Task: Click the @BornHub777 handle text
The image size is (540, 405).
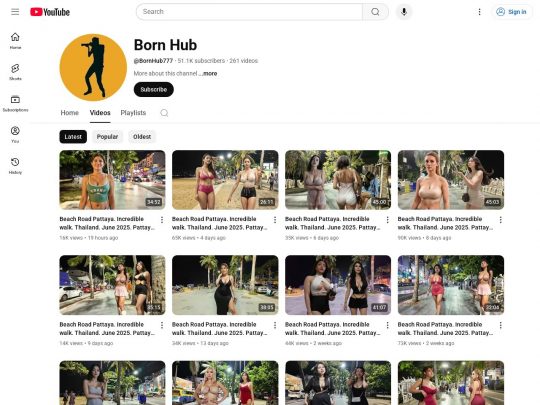Action: (x=153, y=61)
